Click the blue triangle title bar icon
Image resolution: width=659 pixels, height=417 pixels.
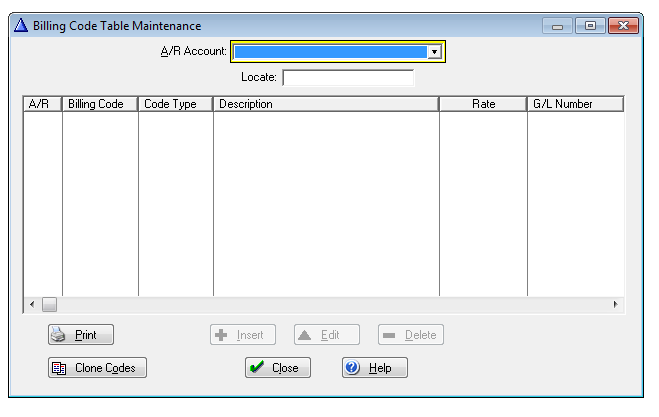pos(21,25)
